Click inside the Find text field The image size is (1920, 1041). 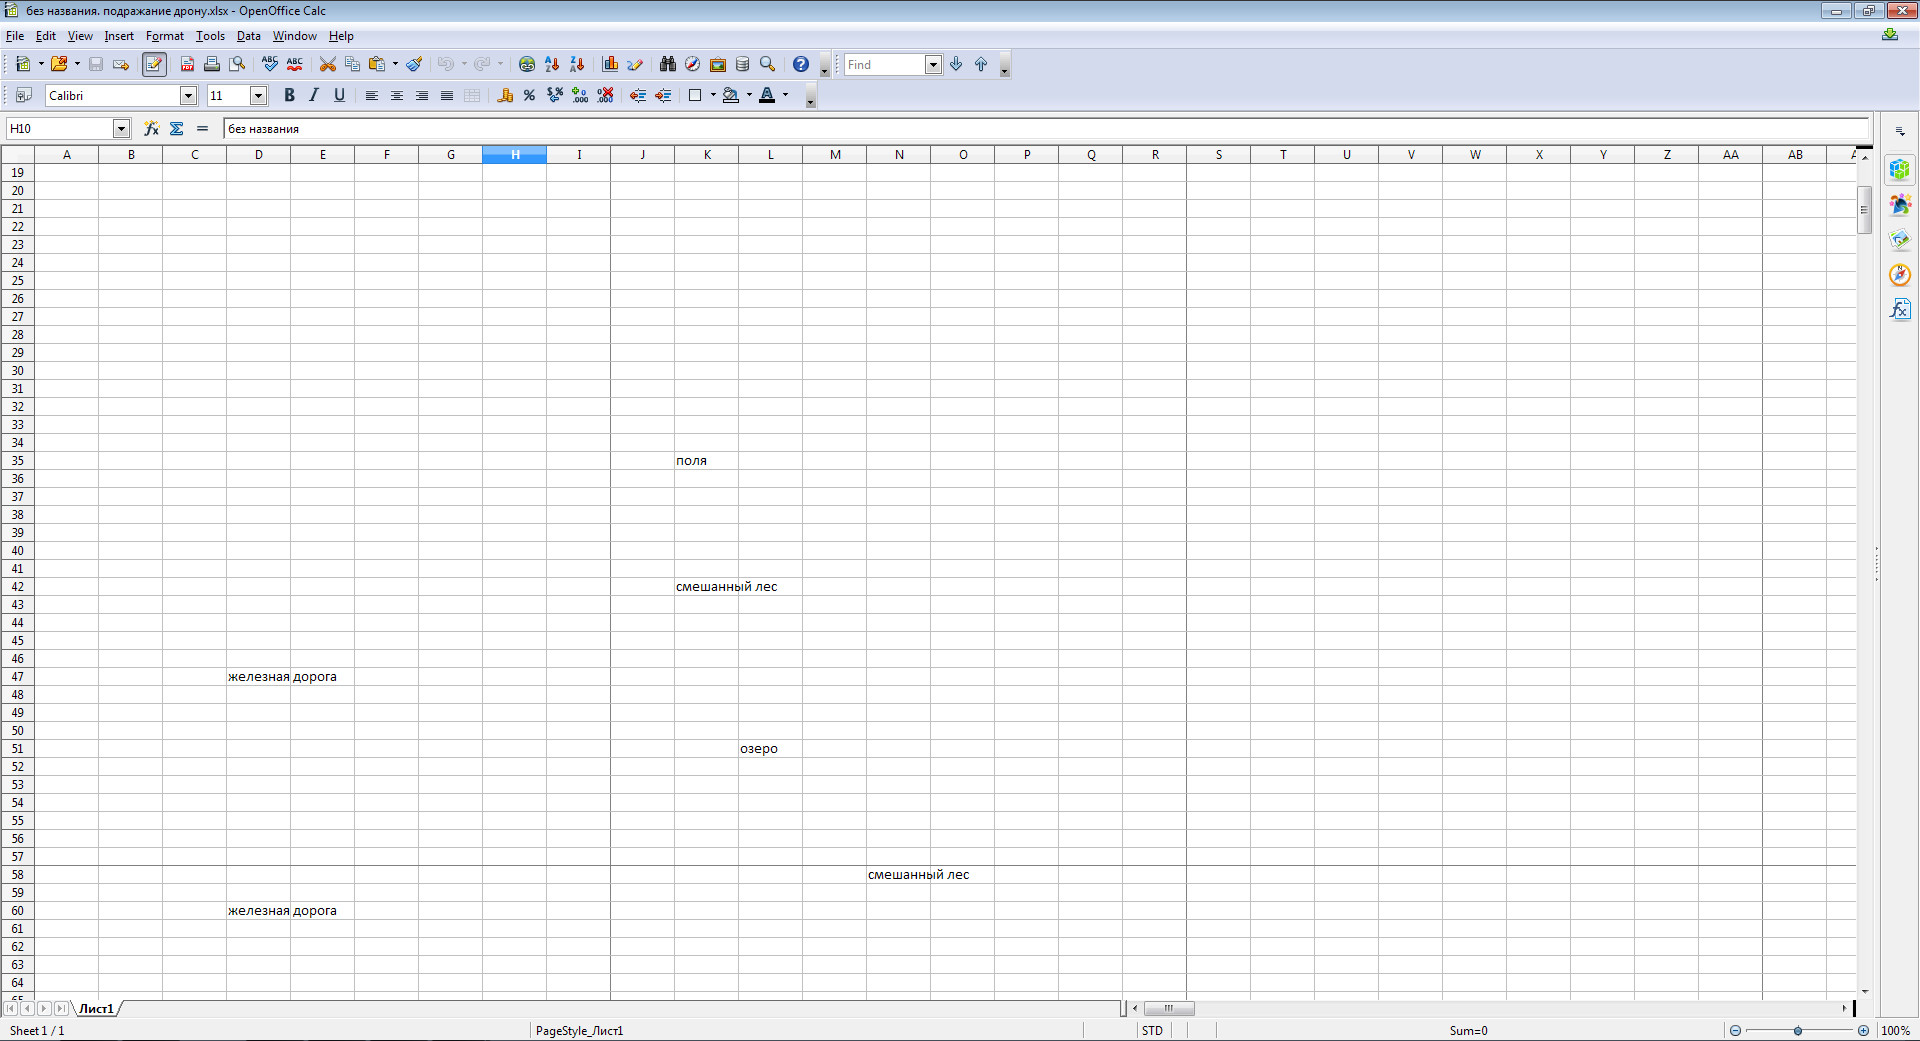pyautogui.click(x=884, y=64)
